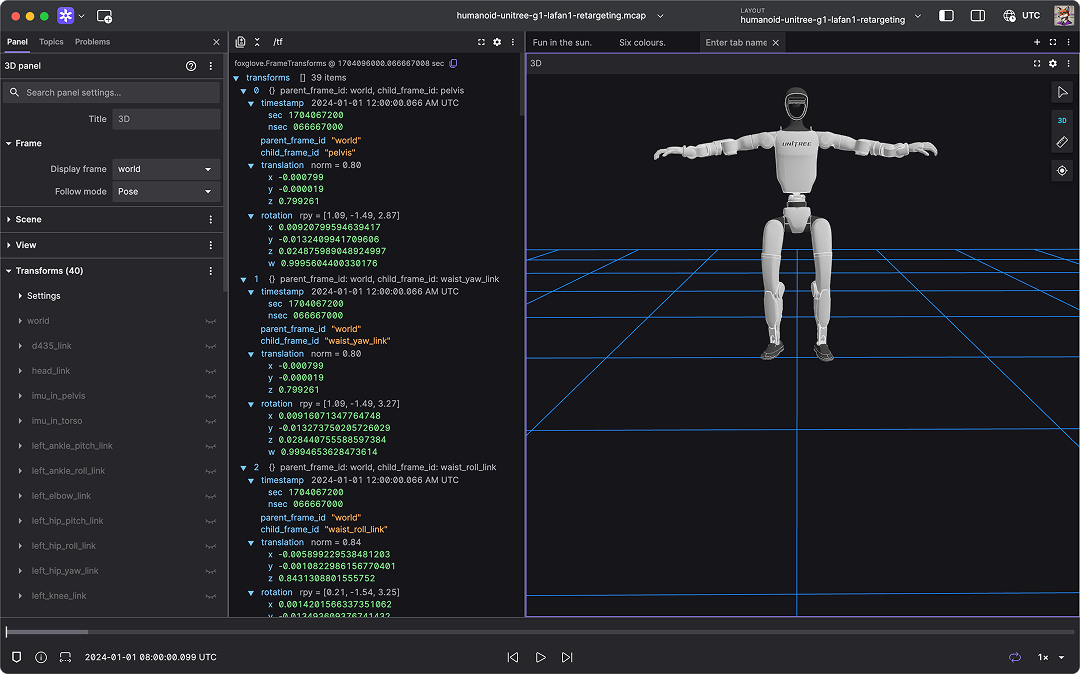Open the Display frame dropdown
Image resolution: width=1080 pixels, height=674 pixels.
165,169
